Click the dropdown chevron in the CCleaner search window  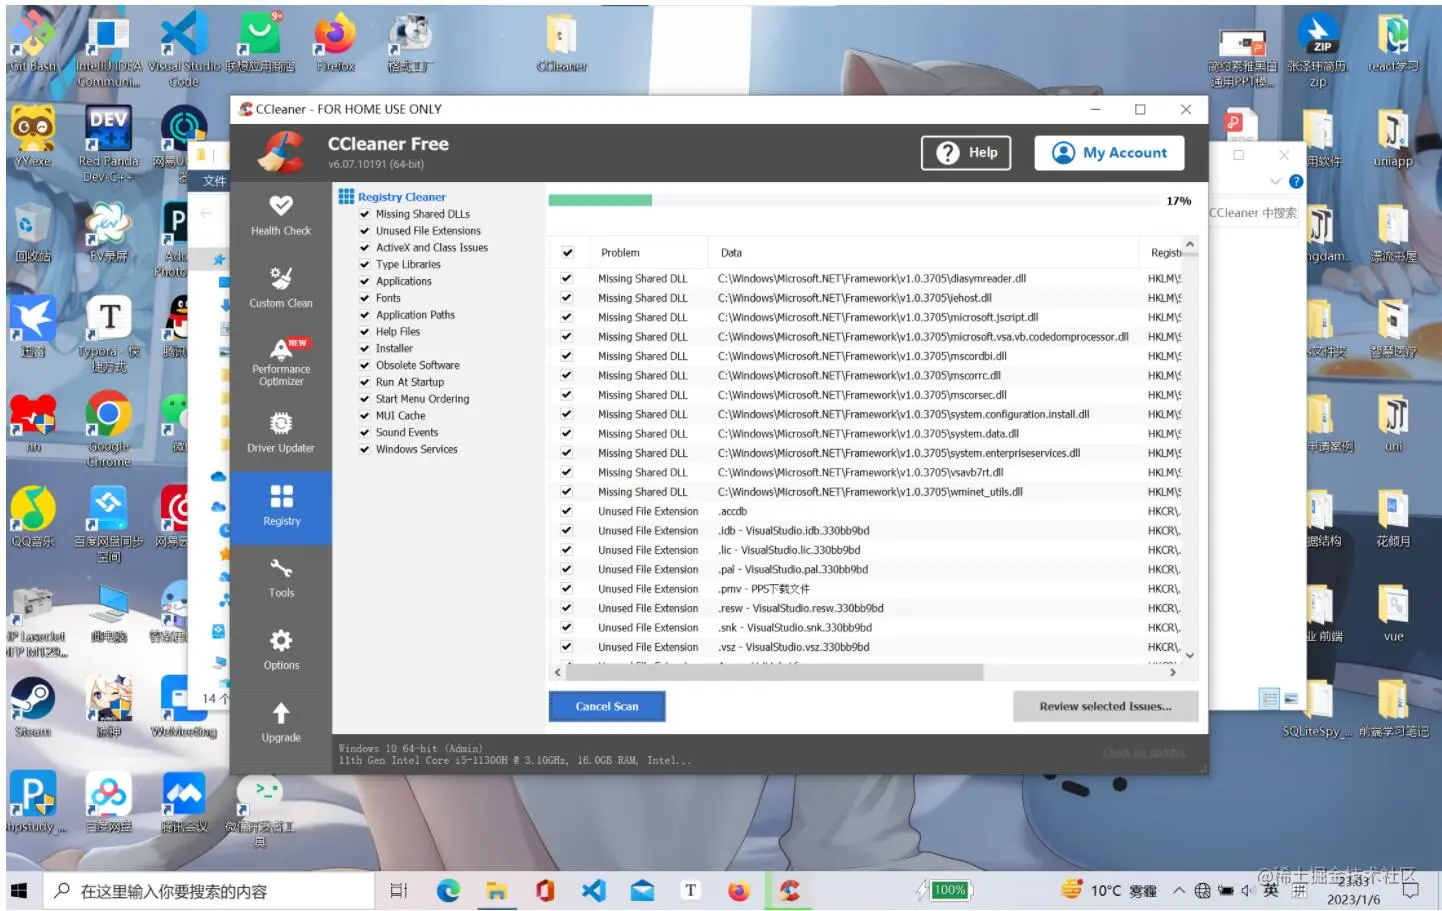[1275, 181]
